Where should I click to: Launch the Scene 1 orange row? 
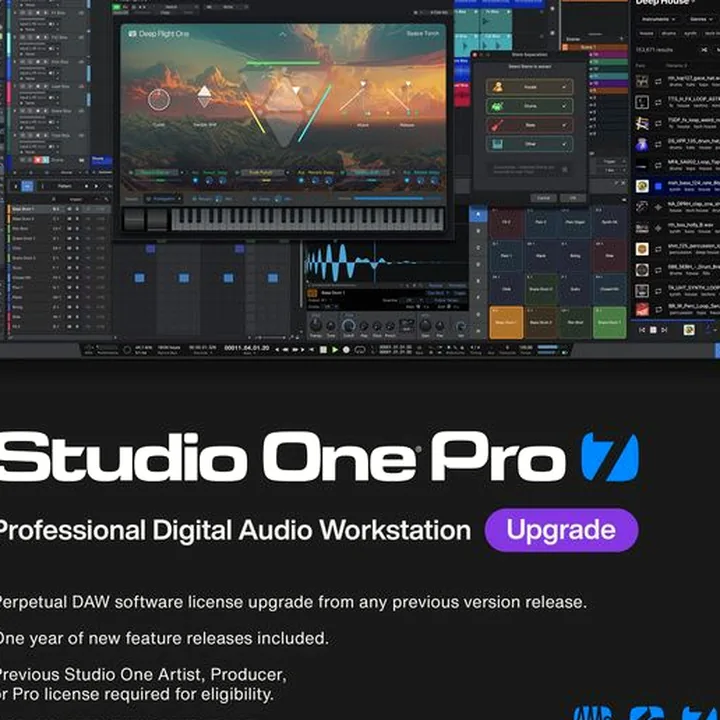(x=596, y=47)
